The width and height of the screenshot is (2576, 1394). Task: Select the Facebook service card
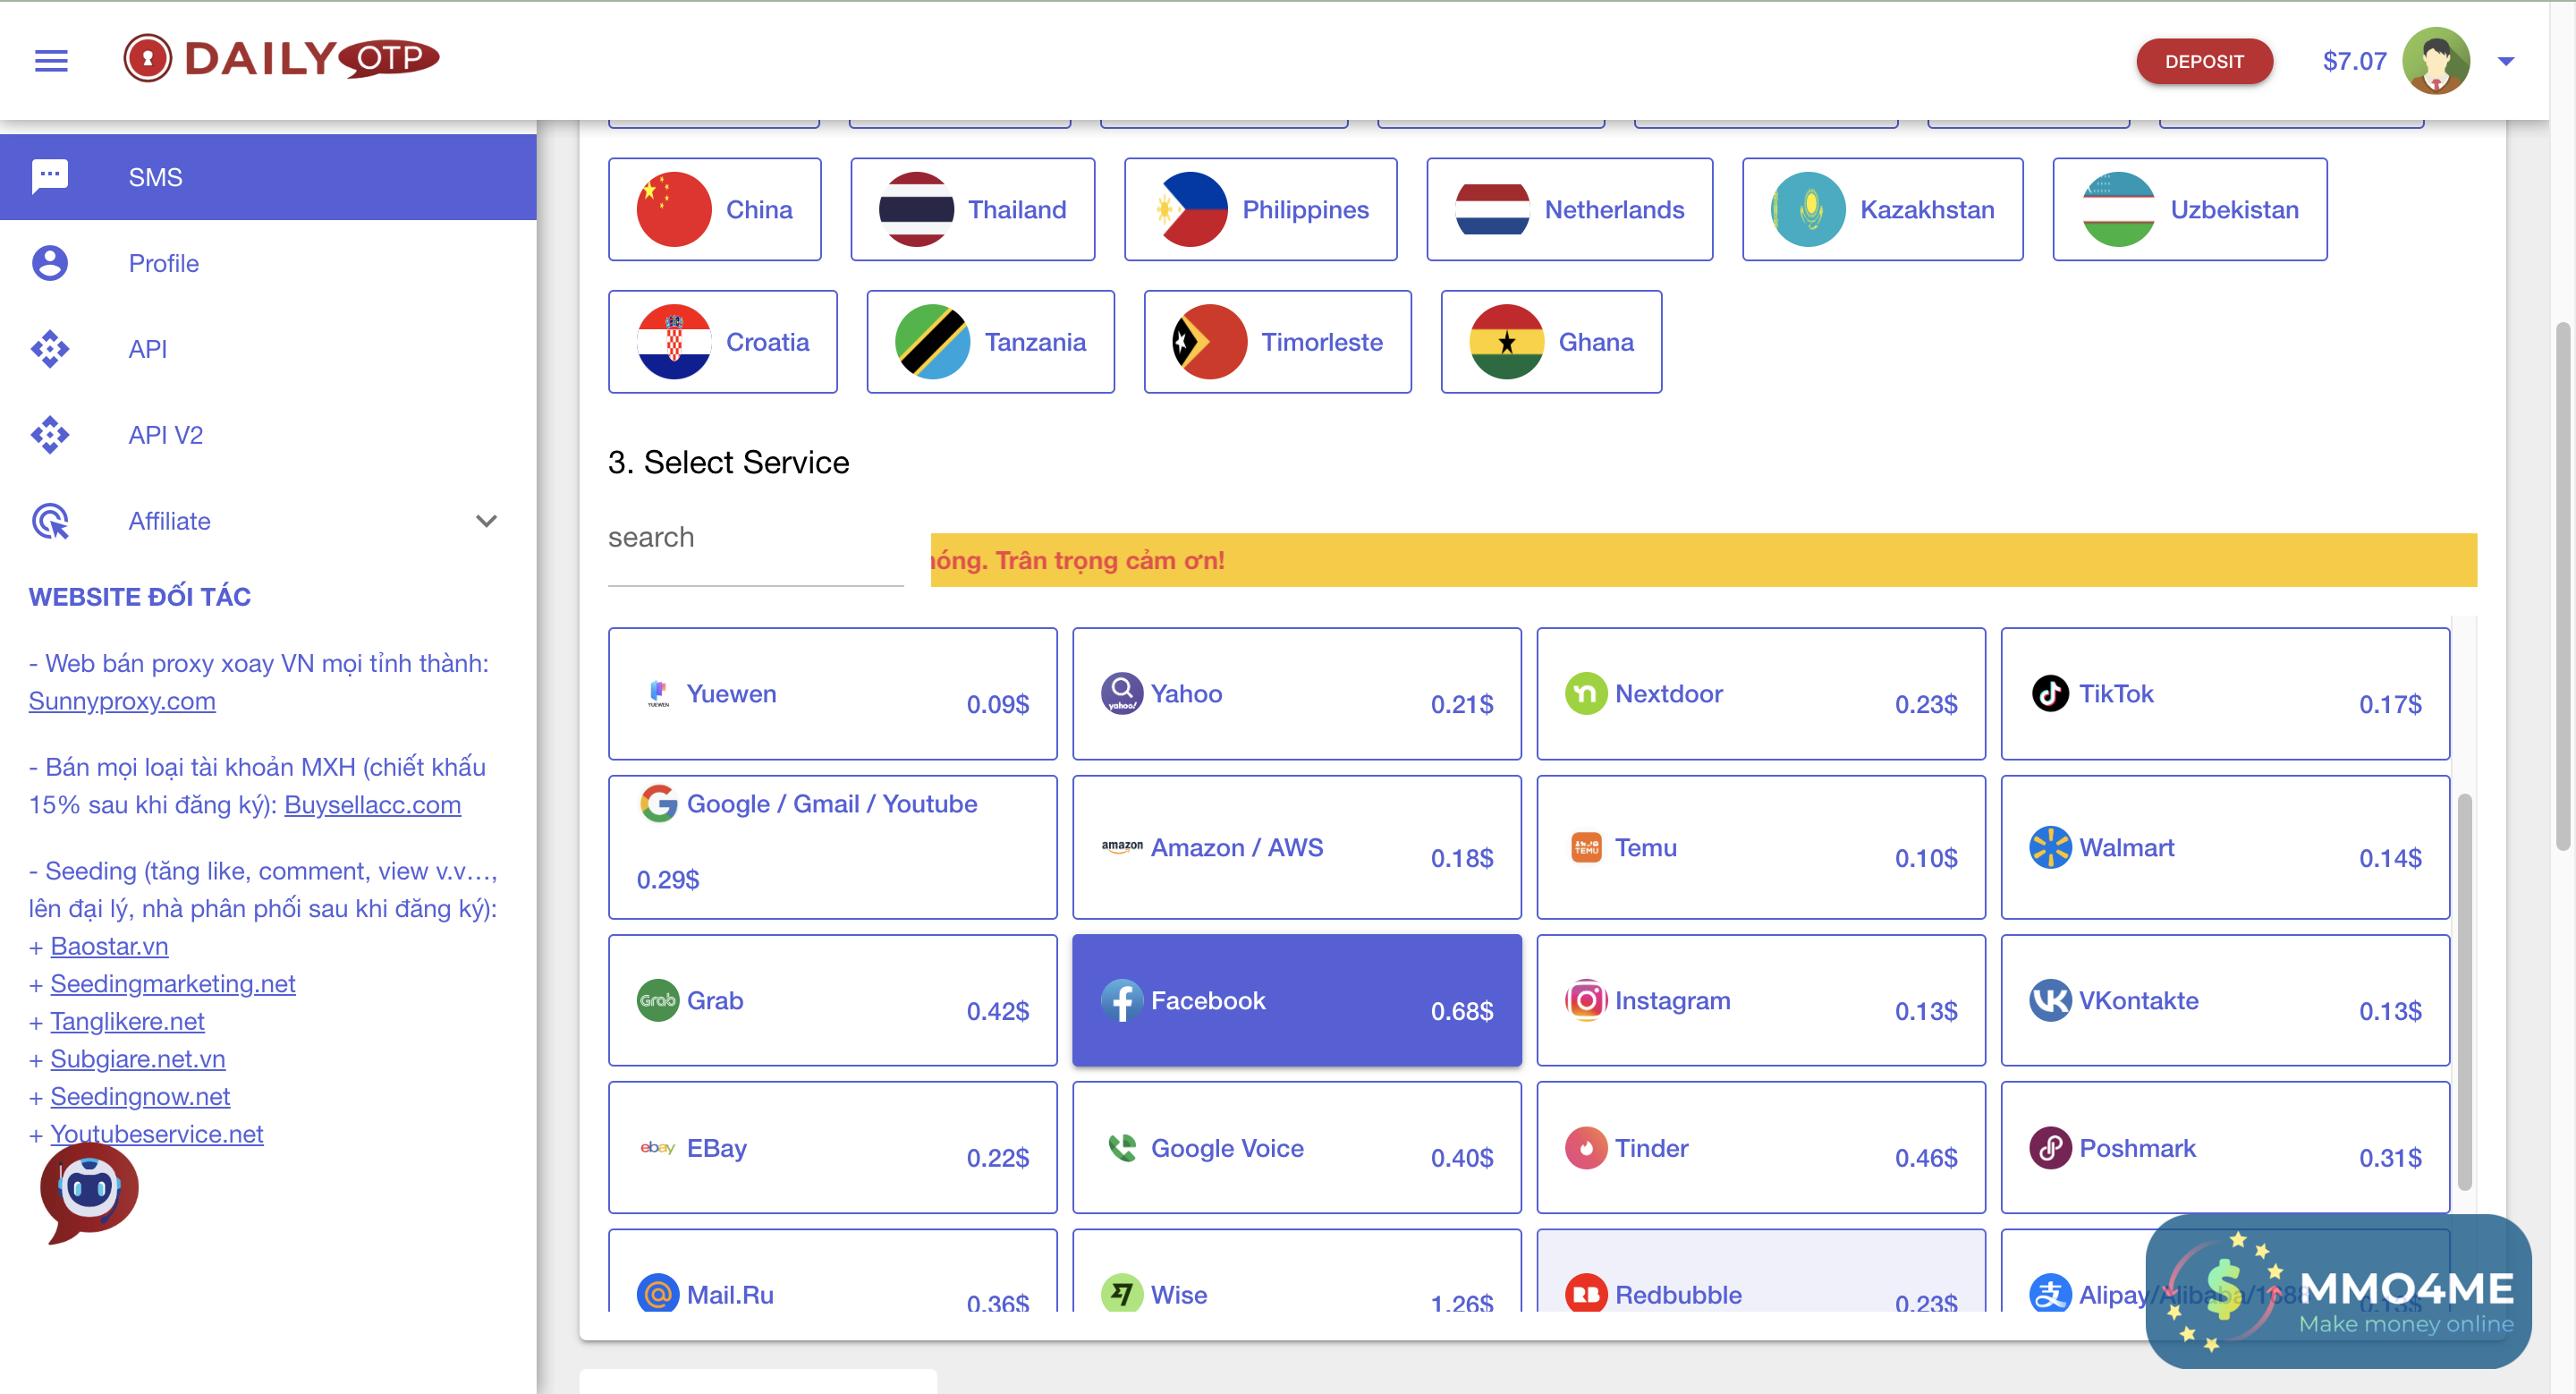1296,1000
